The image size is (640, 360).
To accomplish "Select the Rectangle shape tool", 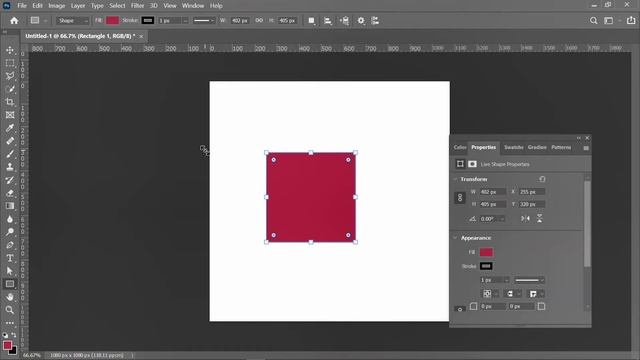I will click(x=10, y=284).
